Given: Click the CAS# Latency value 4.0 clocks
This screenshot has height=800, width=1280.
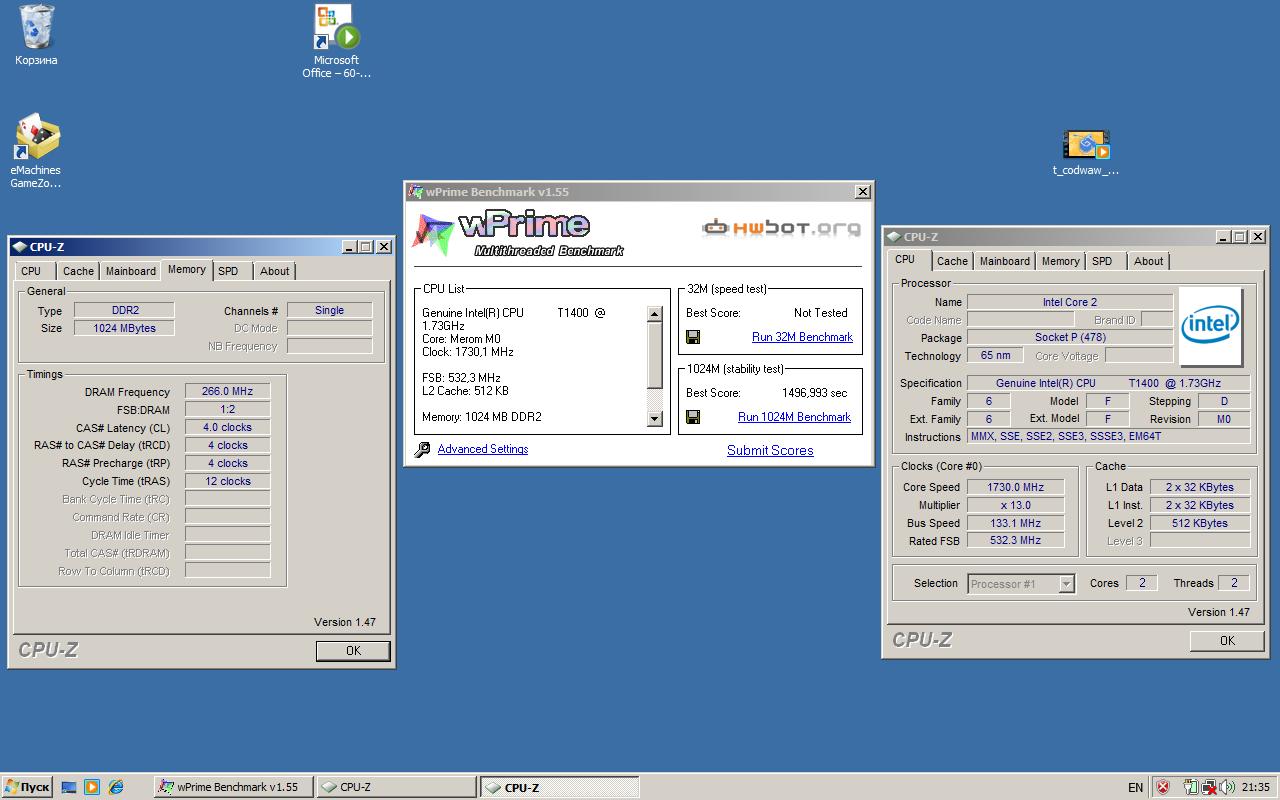Looking at the screenshot, I should pyautogui.click(x=227, y=428).
